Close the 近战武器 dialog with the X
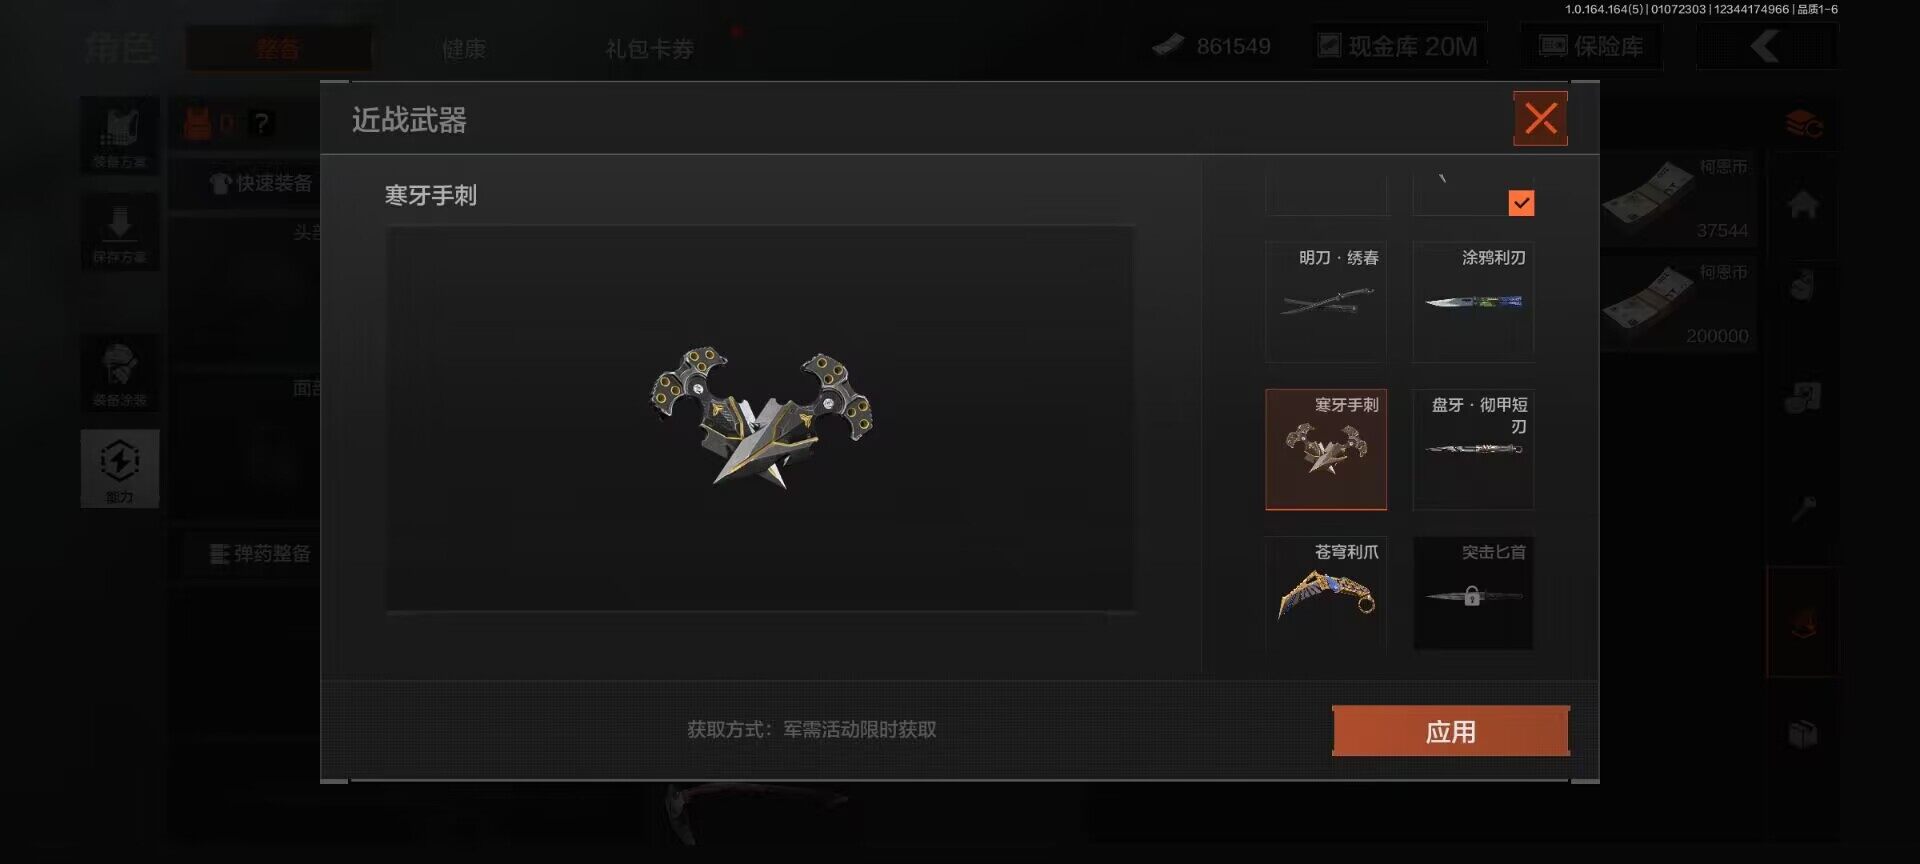1920x864 pixels. pos(1540,119)
